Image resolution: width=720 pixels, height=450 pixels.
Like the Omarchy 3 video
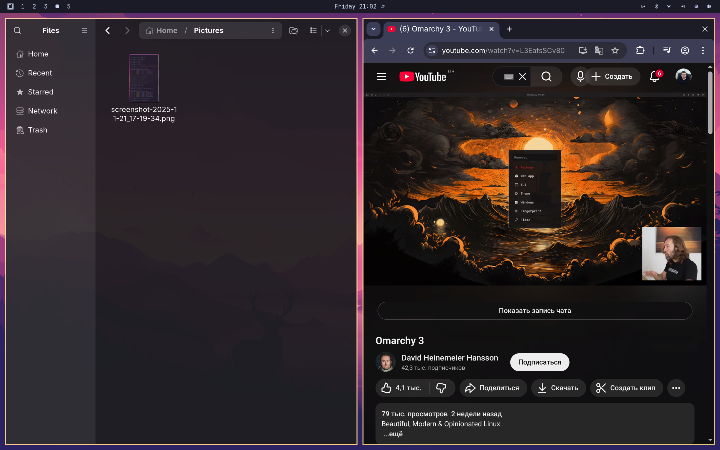pyautogui.click(x=399, y=388)
